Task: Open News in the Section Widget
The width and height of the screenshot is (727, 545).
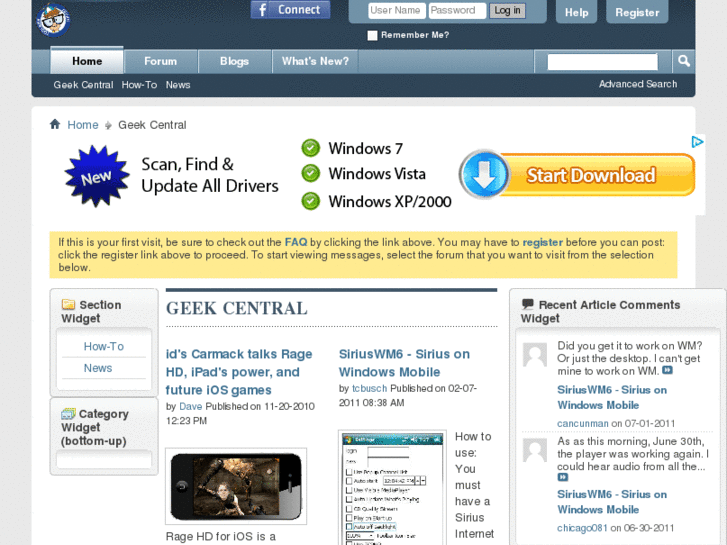Action: click(98, 368)
